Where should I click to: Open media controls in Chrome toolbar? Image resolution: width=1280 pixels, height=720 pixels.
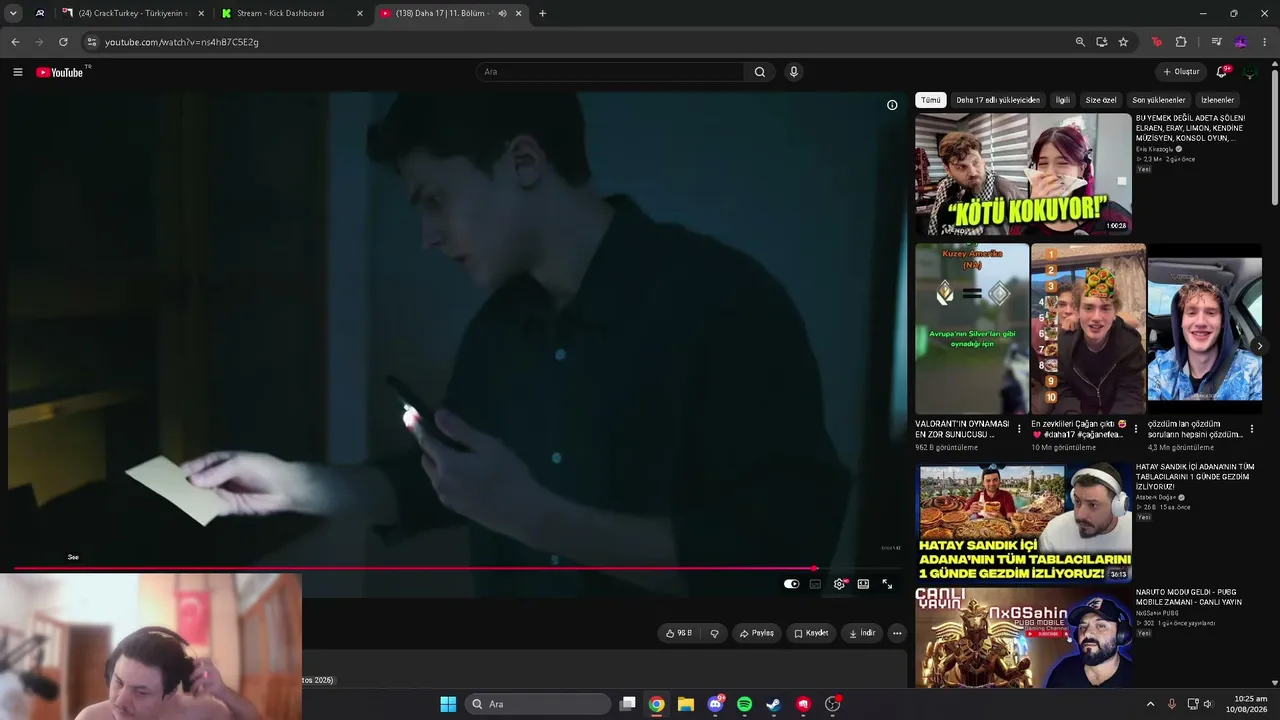pos(1216,42)
